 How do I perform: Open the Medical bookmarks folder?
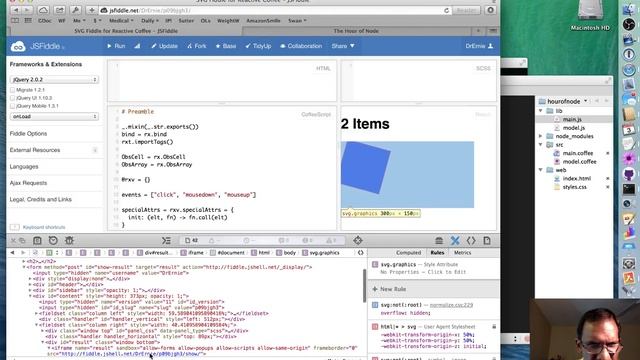point(121,20)
